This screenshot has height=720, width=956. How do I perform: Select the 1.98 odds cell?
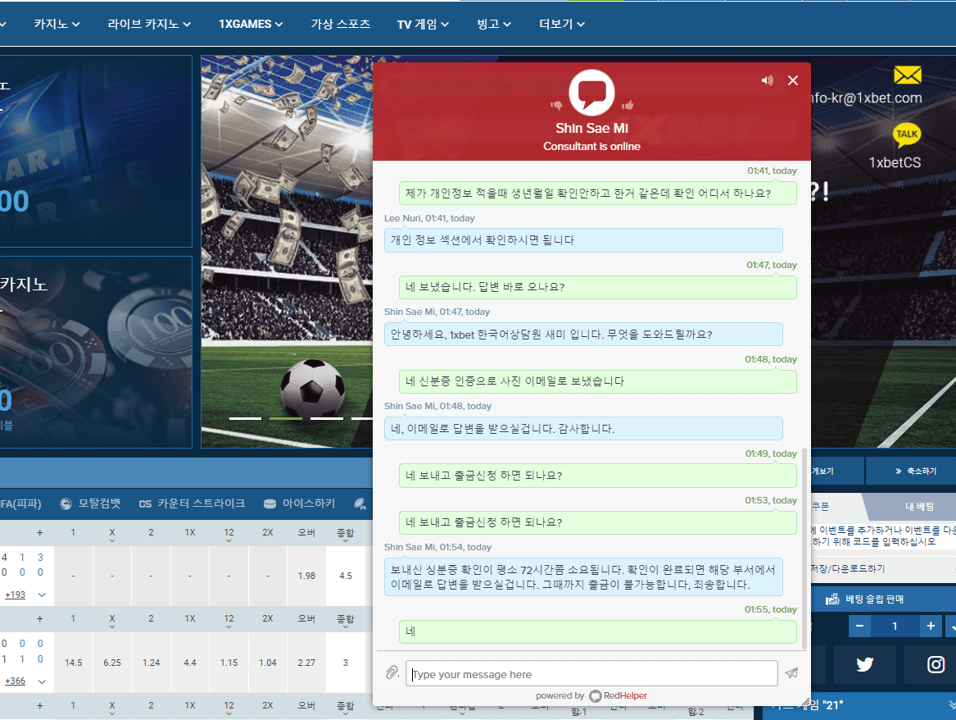[x=307, y=576]
